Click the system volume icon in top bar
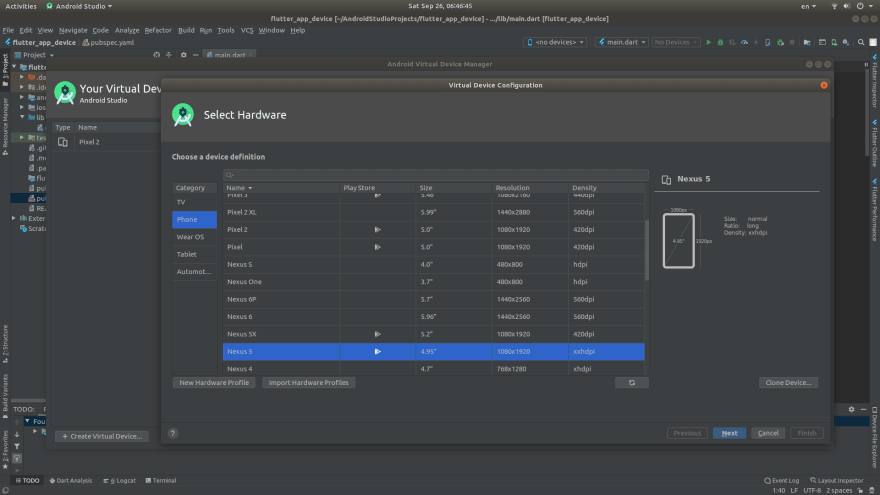This screenshot has width=880, height=495. click(x=847, y=6)
